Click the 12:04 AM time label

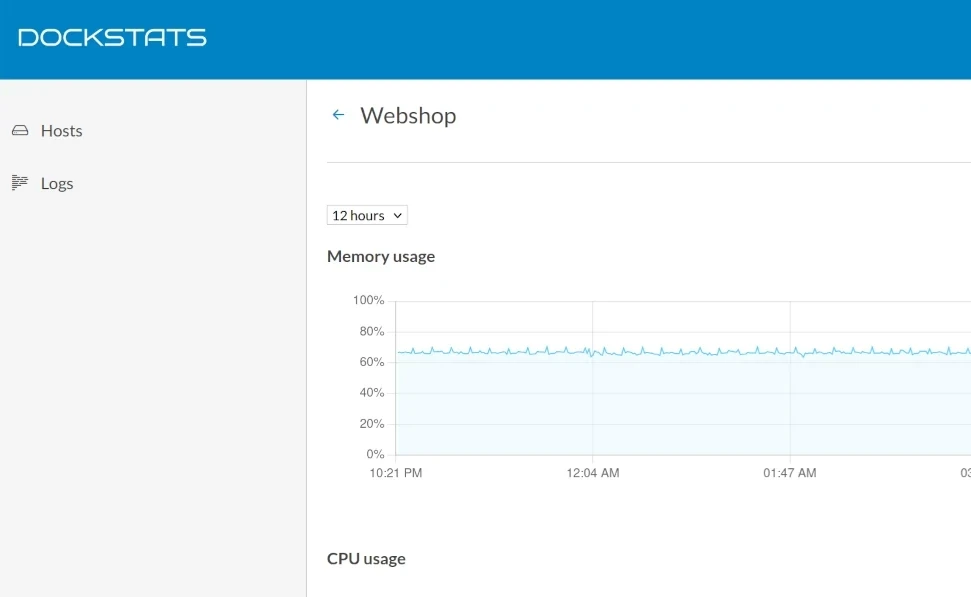point(593,473)
